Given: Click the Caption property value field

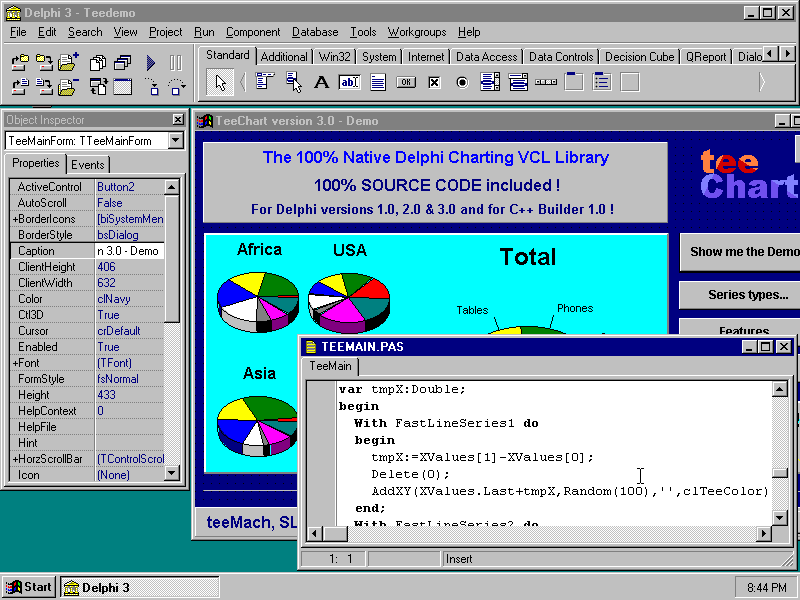Looking at the screenshot, I should coord(128,251).
